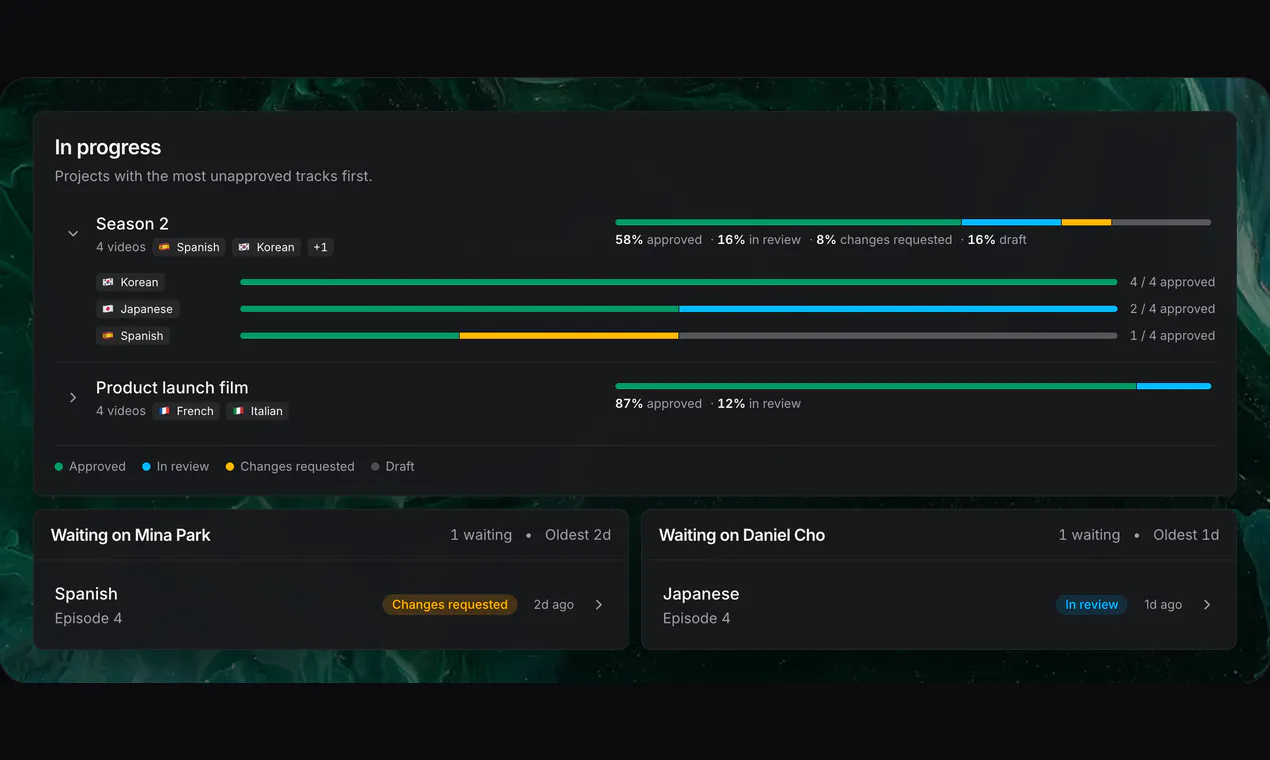Select the Spanish chip beside the 1 / 4 approved bar
1270x760 pixels.
(x=133, y=336)
